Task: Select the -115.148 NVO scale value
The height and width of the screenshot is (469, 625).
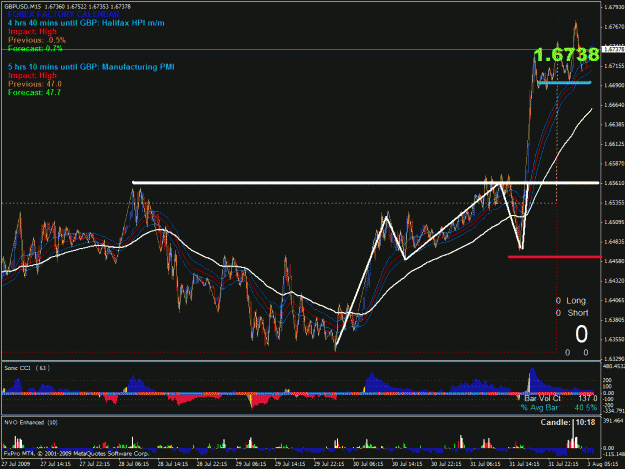Action: coord(614,454)
